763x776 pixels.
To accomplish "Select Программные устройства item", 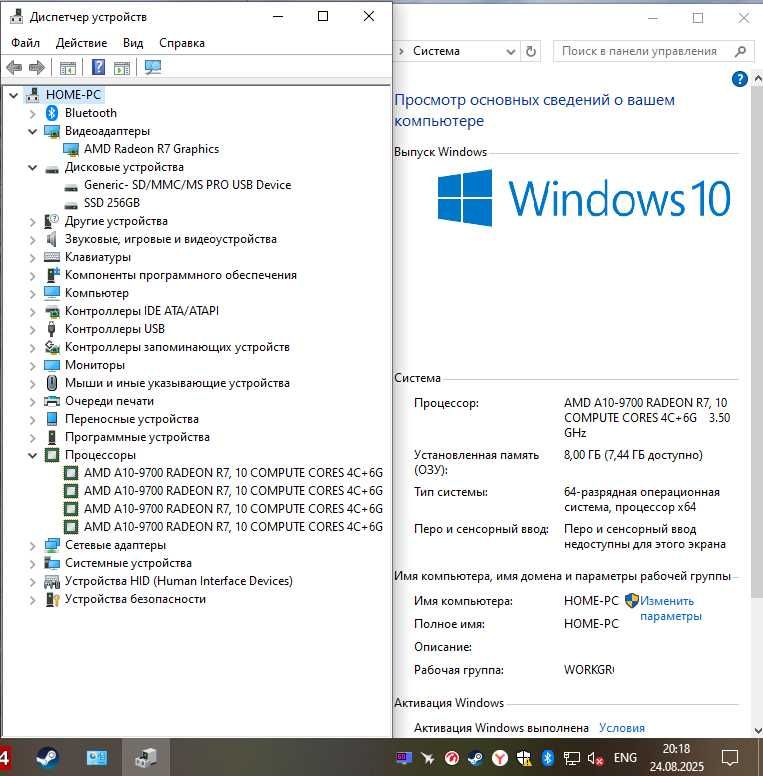I will [137, 437].
